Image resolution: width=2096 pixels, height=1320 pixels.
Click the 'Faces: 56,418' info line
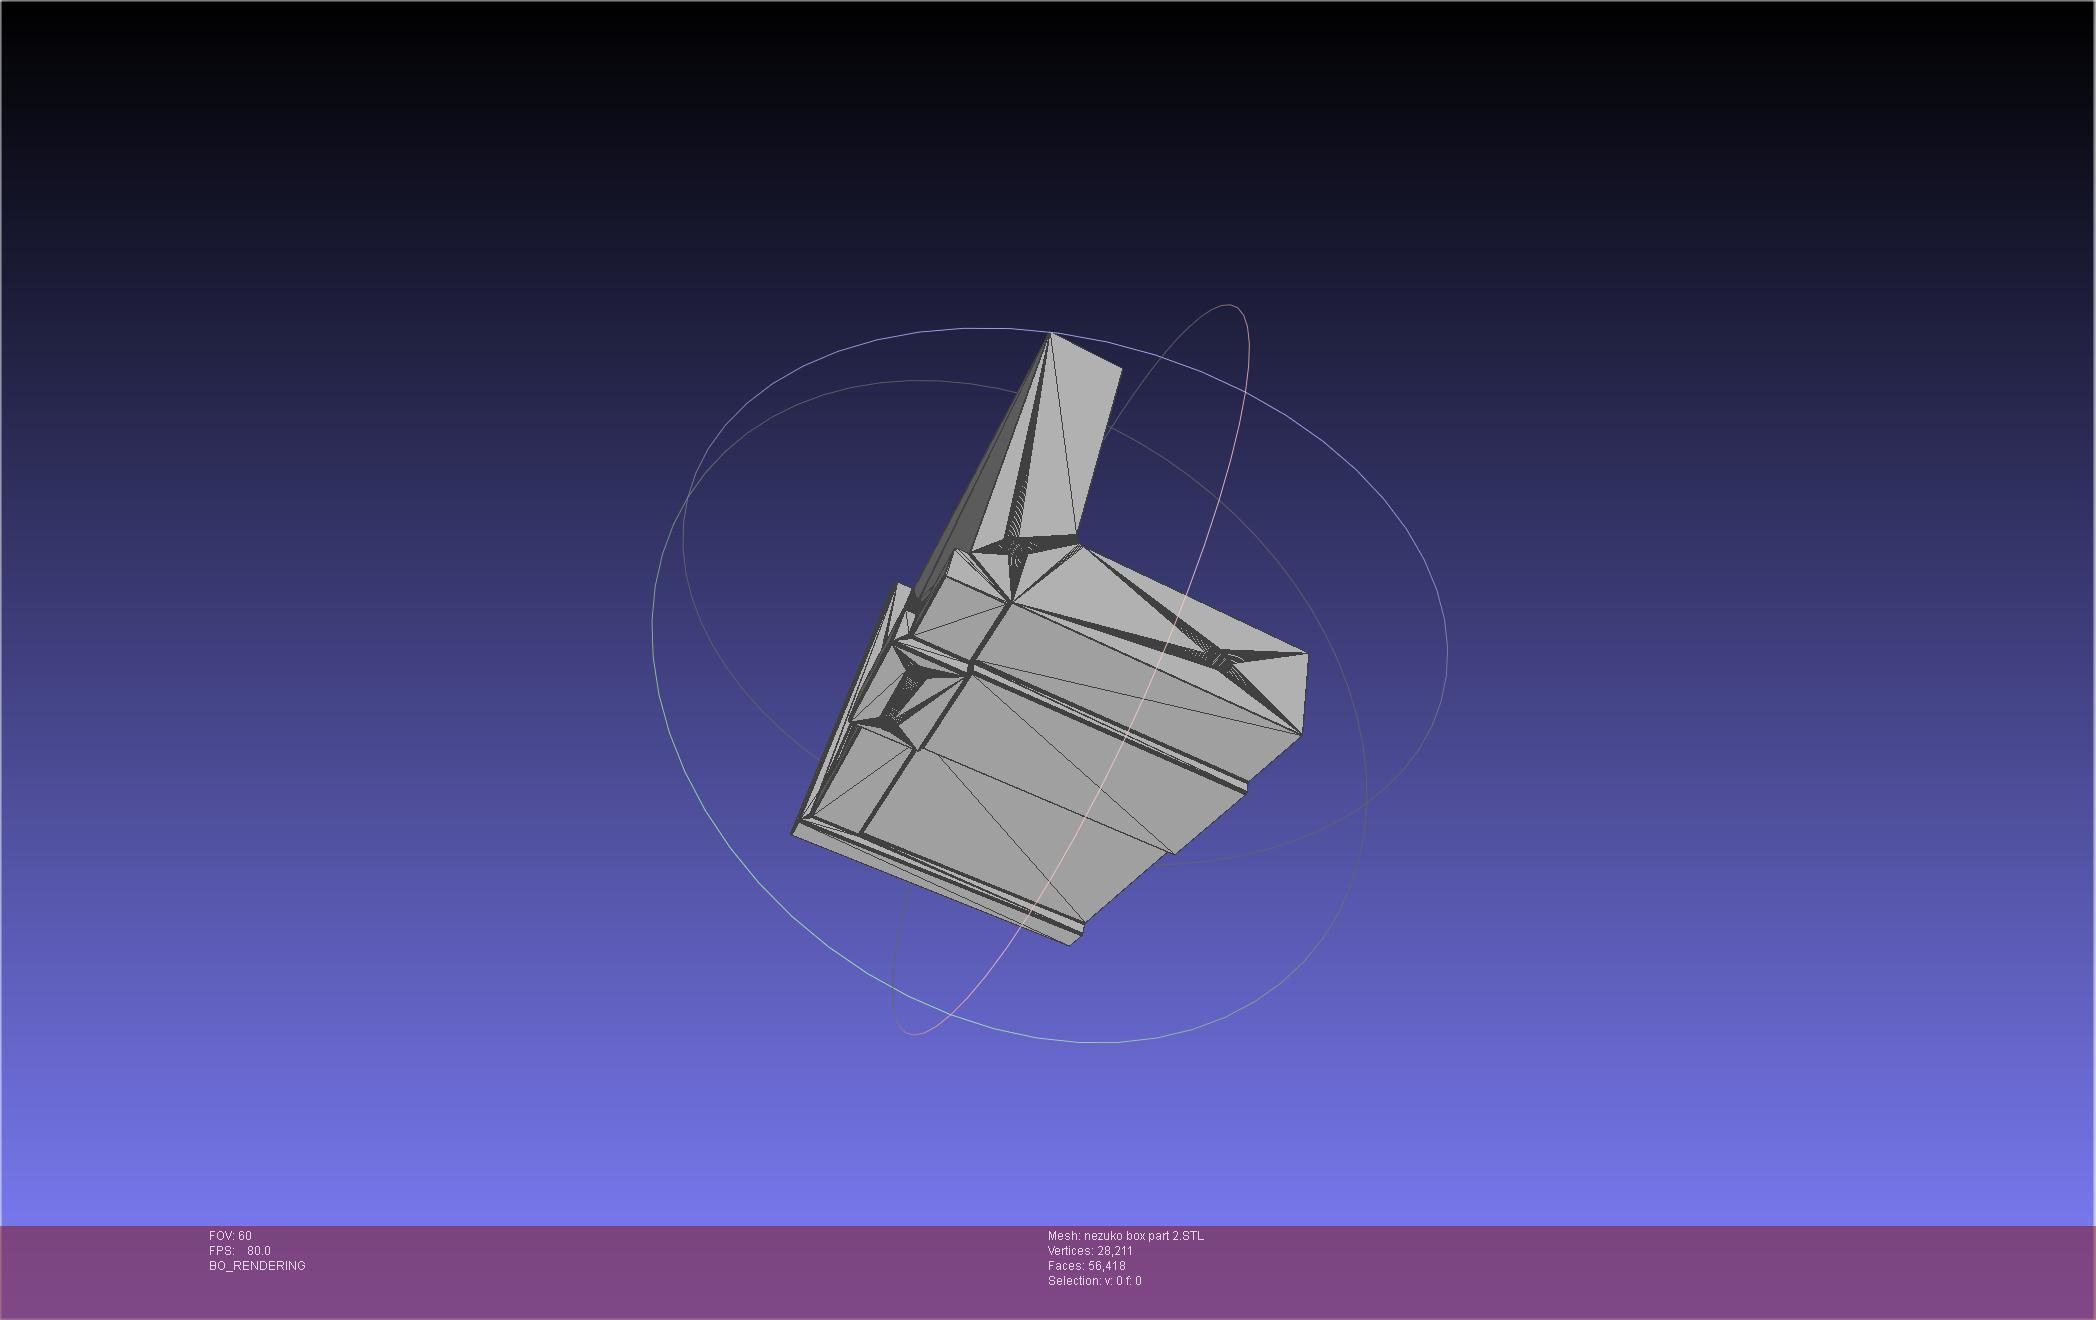click(1087, 1266)
